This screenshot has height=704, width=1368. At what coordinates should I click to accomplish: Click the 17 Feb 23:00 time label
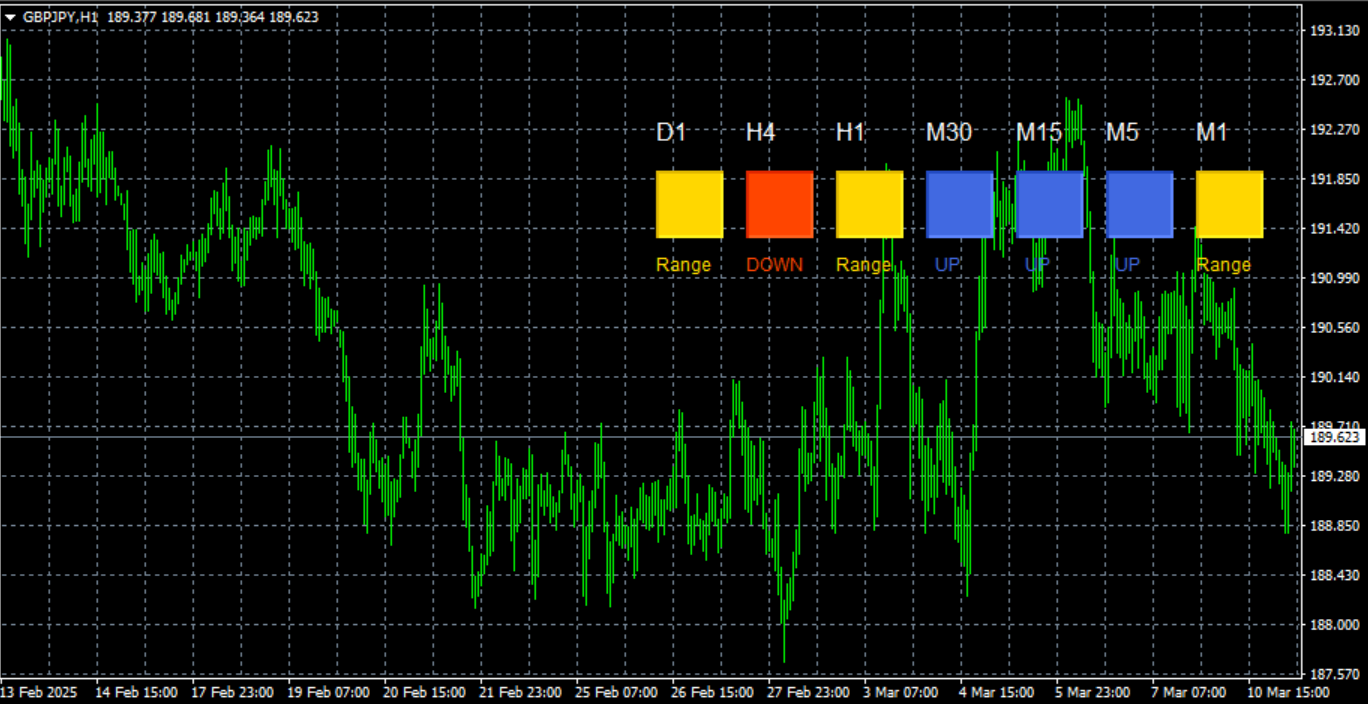point(232,692)
